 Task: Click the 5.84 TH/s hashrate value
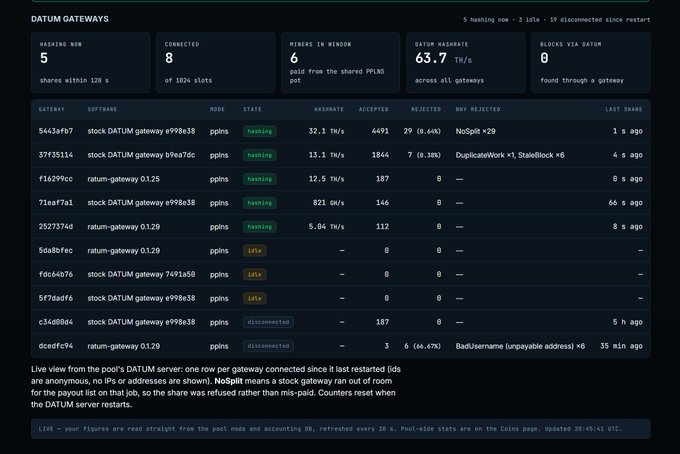(x=327, y=226)
